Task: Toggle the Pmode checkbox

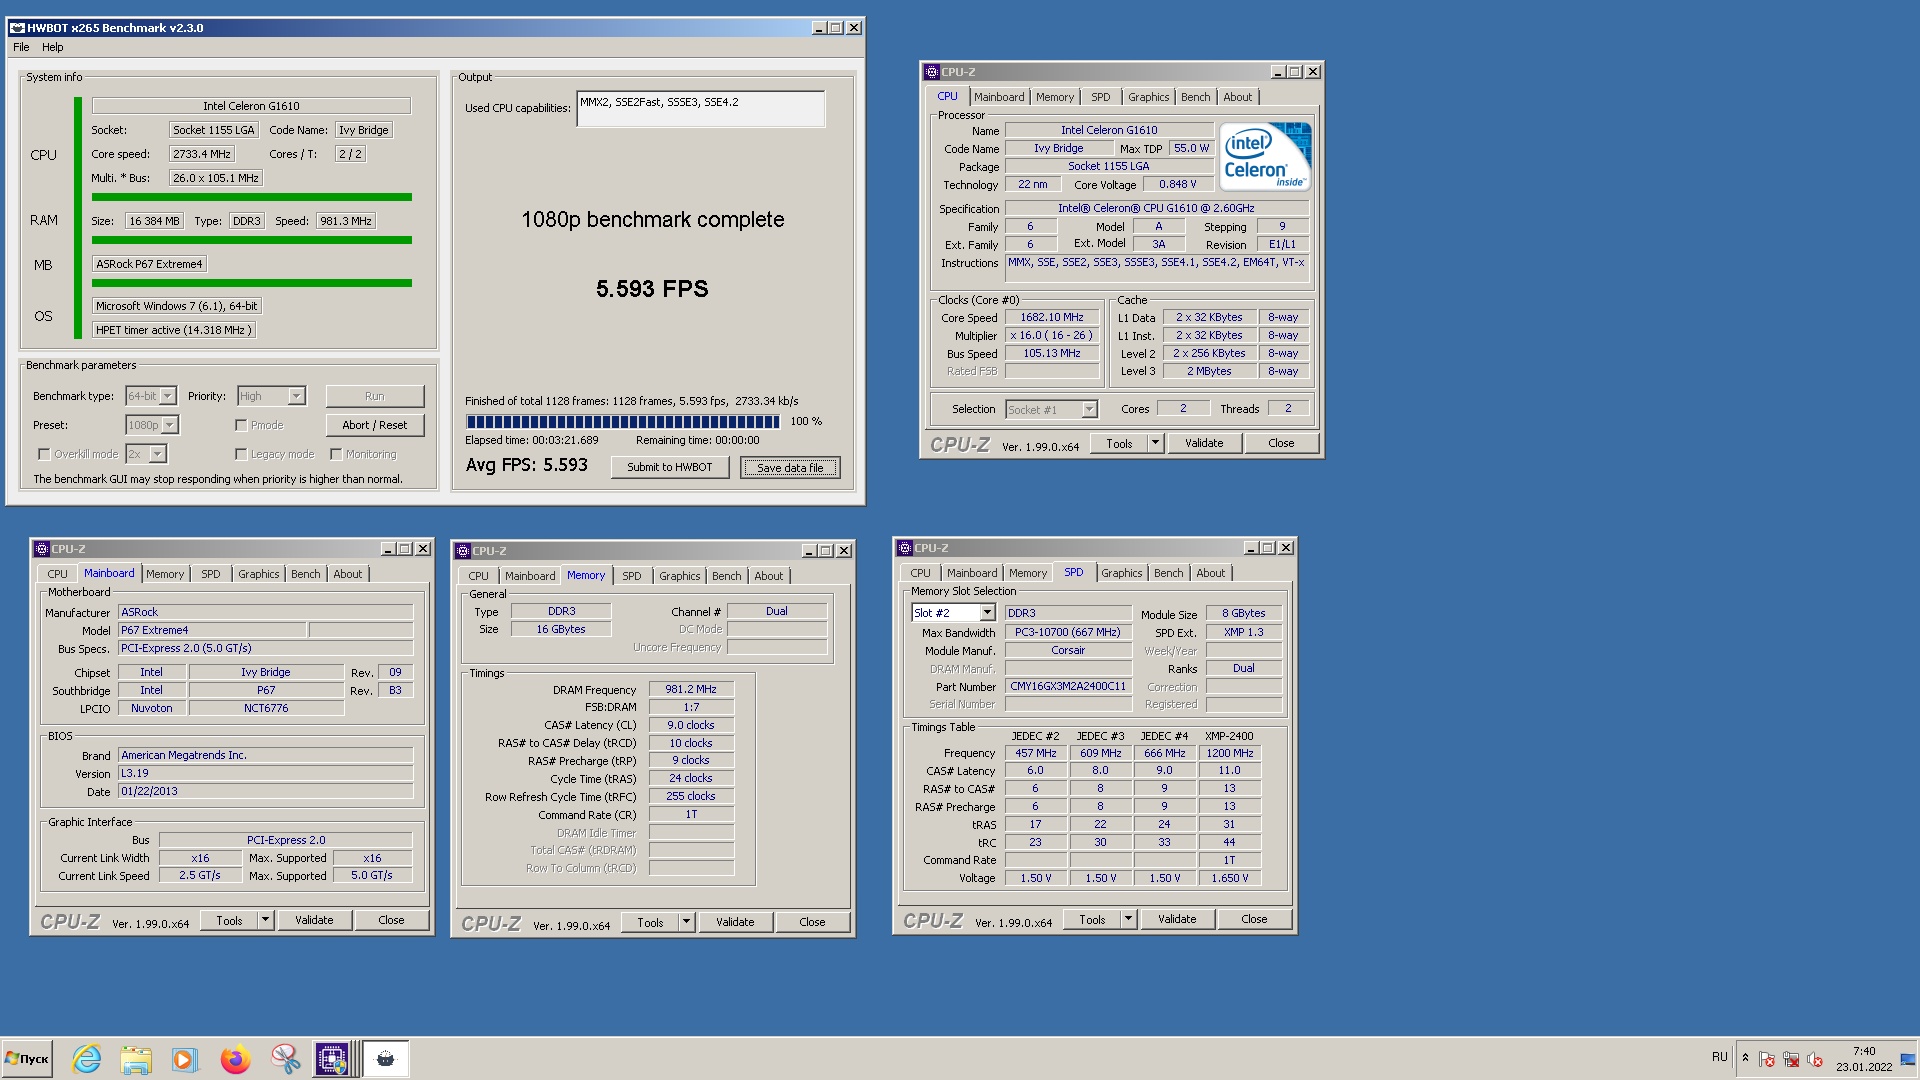Action: 241,425
